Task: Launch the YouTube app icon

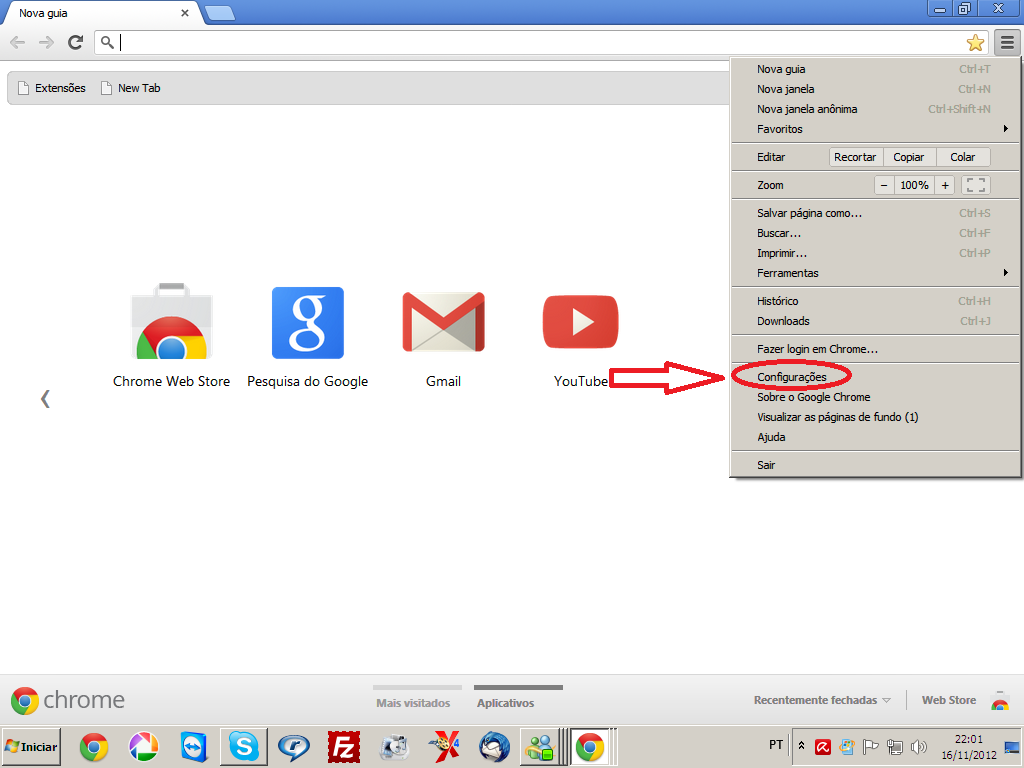Action: tap(580, 322)
